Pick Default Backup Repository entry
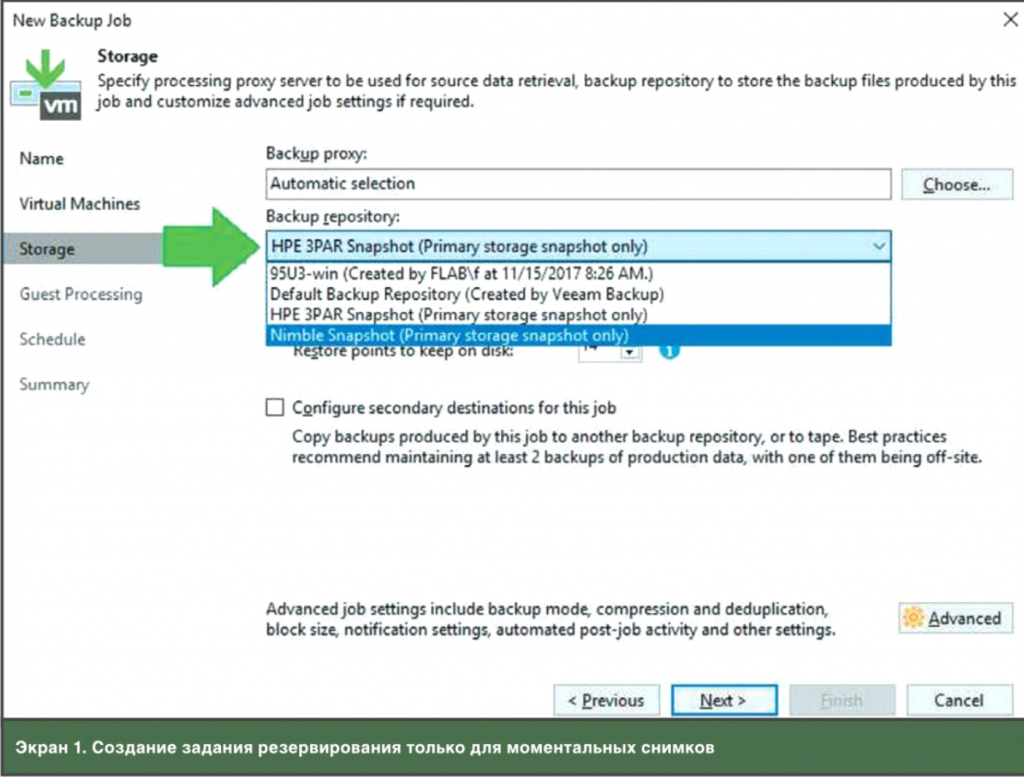The width and height of the screenshot is (1024, 777). point(467,294)
